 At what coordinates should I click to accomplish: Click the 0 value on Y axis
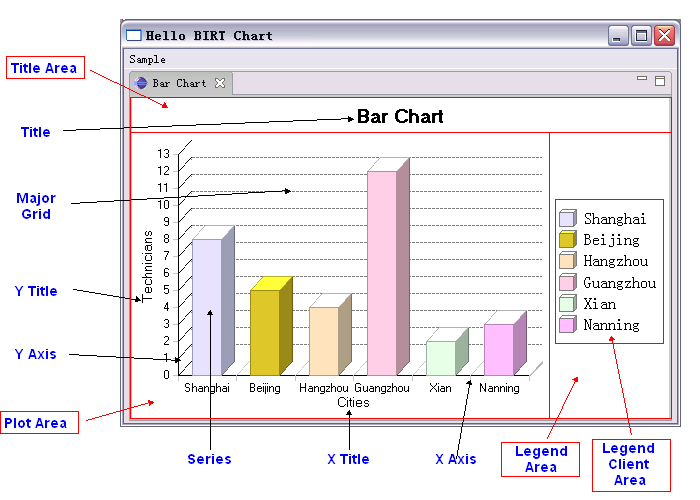167,374
